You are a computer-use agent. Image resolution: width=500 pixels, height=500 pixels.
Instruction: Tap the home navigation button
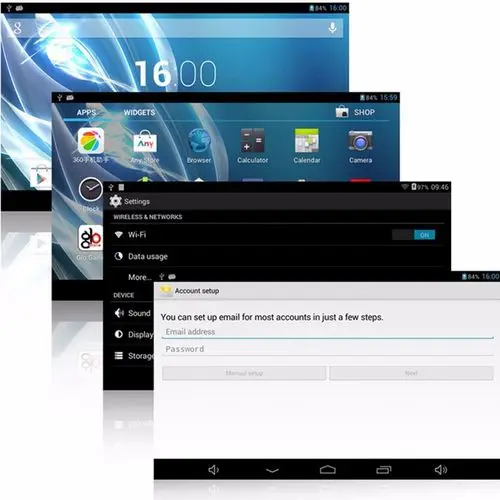328,470
